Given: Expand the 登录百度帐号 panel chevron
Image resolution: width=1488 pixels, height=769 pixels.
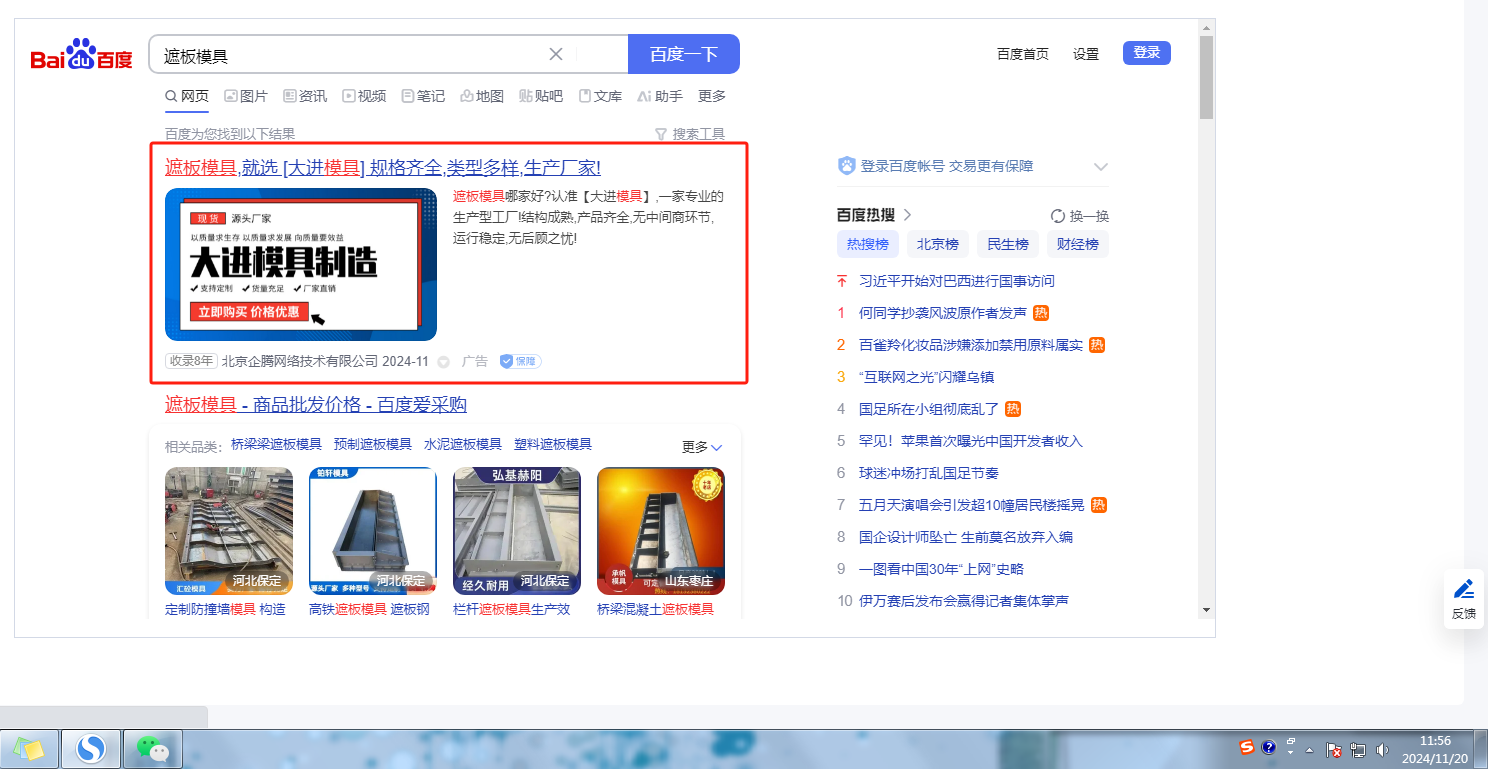Looking at the screenshot, I should coord(1101,166).
